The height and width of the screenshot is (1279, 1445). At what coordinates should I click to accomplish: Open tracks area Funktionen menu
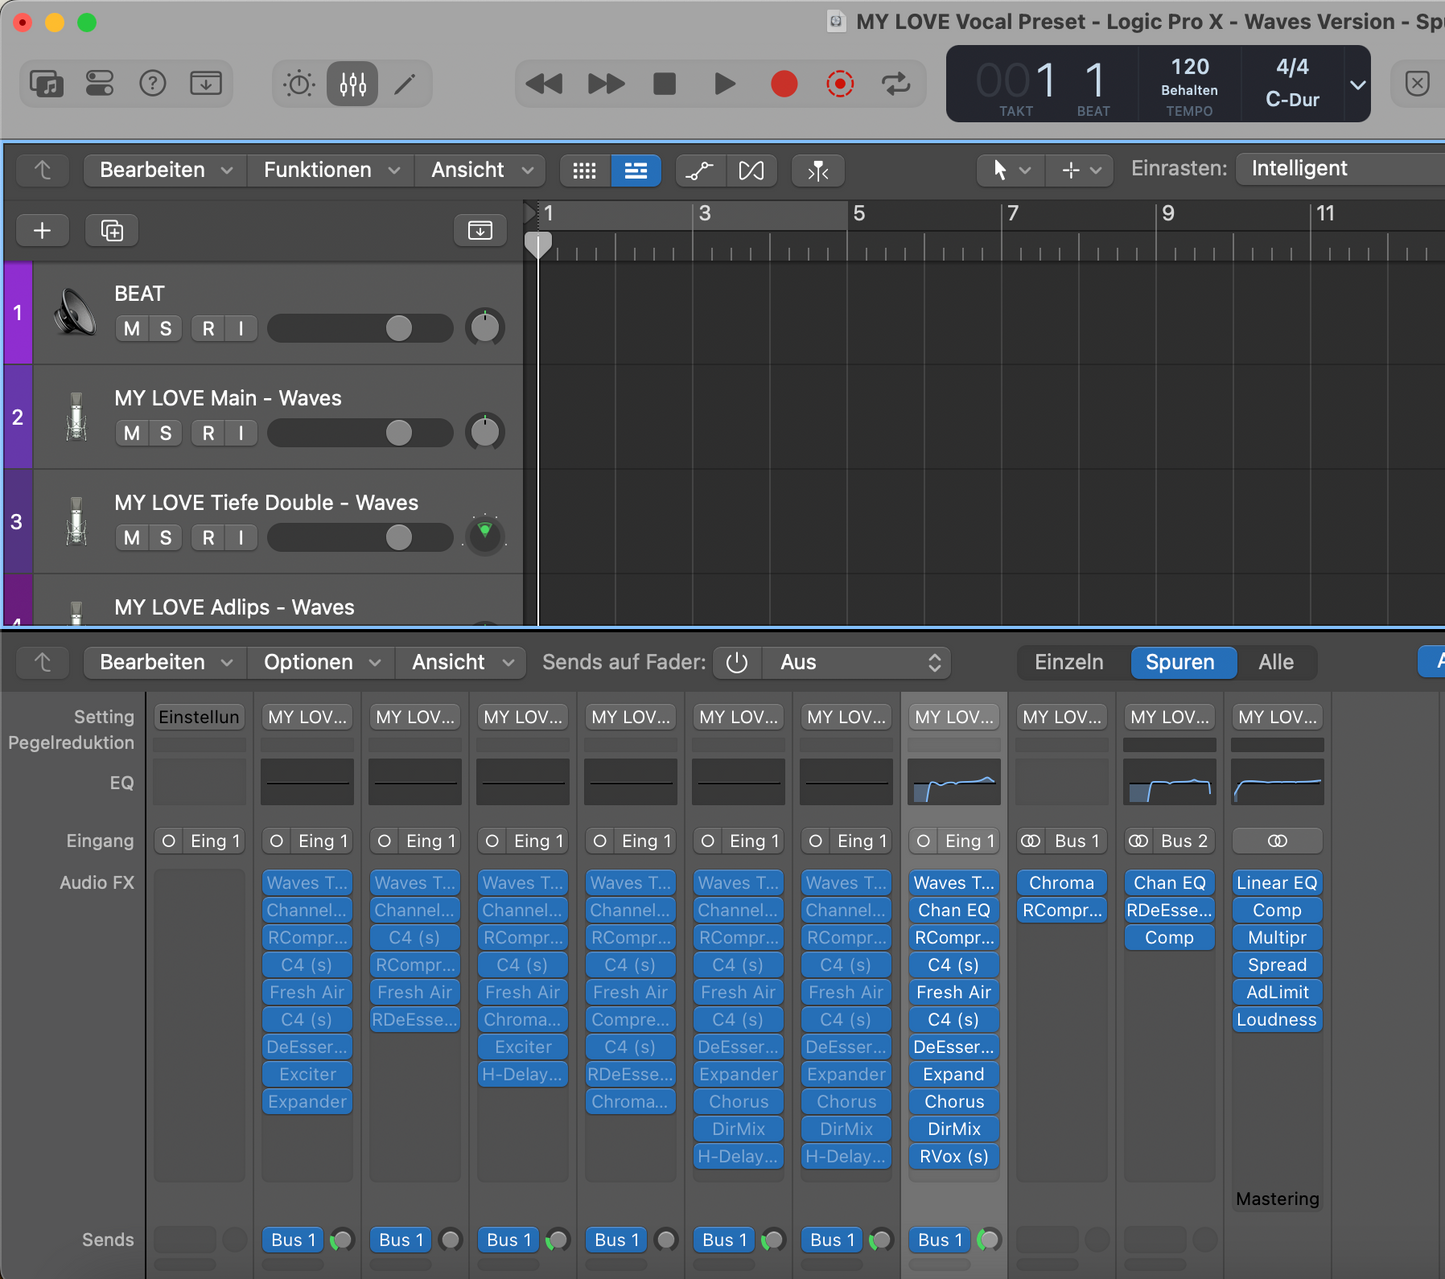[331, 170]
